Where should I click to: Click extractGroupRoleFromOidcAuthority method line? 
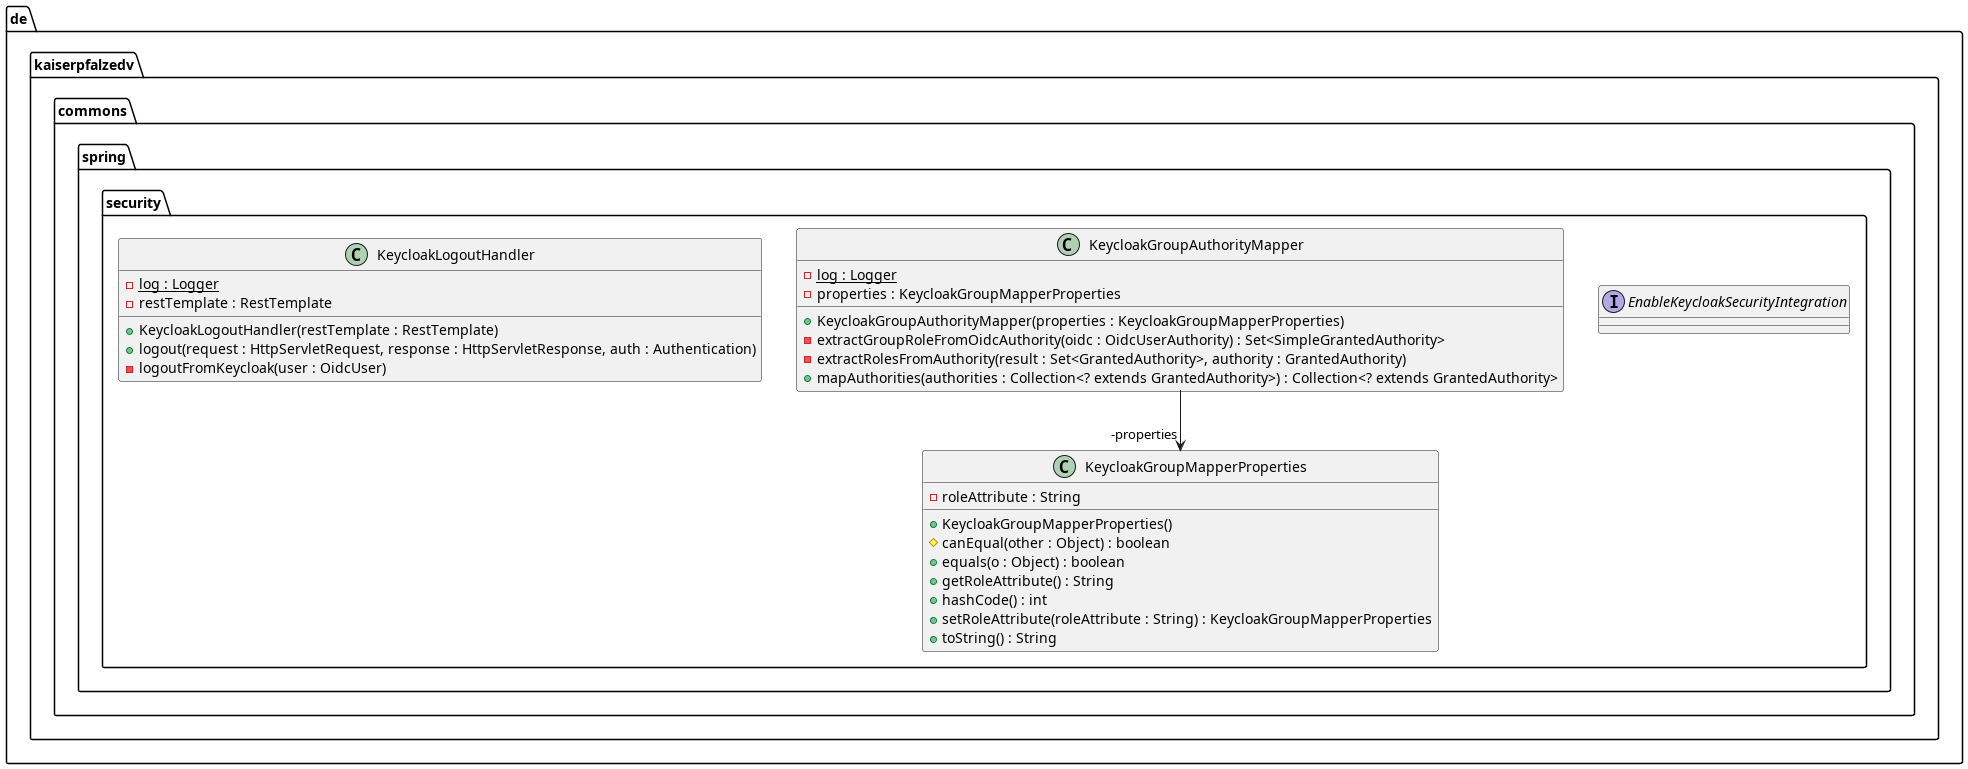pyautogui.click(x=1131, y=341)
